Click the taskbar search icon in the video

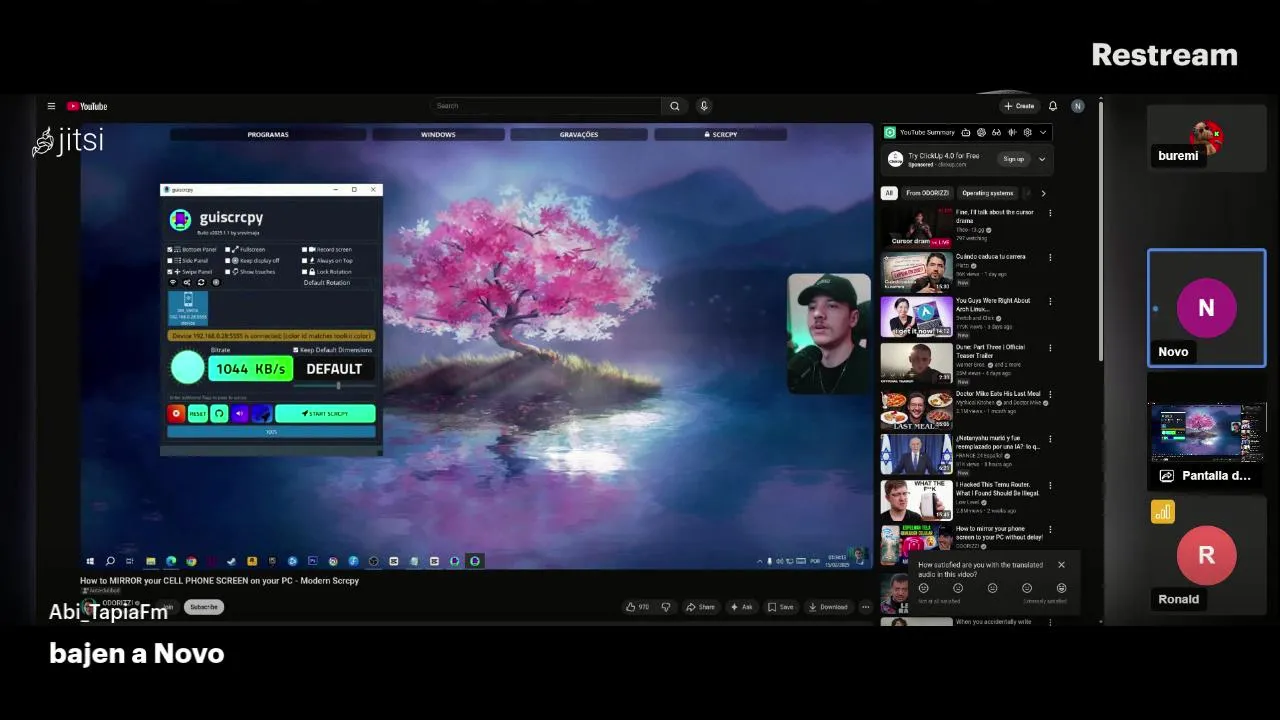pyautogui.click(x=110, y=561)
